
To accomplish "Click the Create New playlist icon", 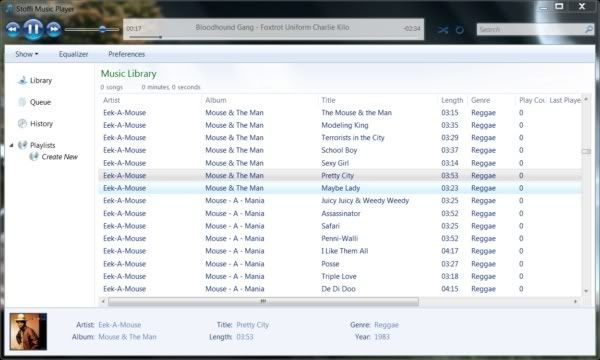I will point(34,156).
